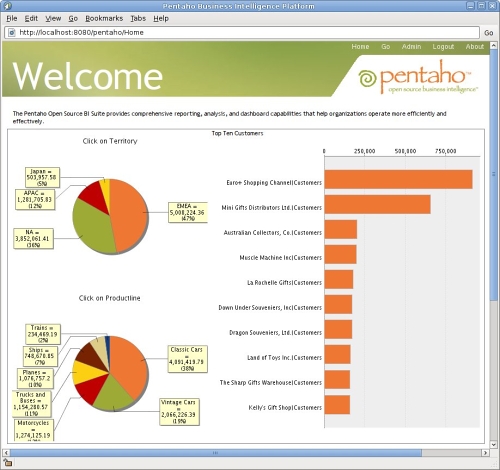This screenshot has width=500, height=470.
Task: Open the View menu
Action: tap(53, 19)
